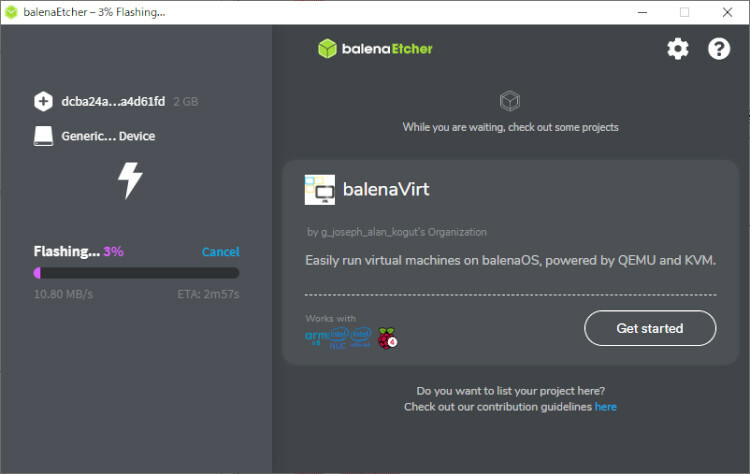Click the balenaEtcher logo
This screenshot has height=474, width=750.
tap(375, 49)
